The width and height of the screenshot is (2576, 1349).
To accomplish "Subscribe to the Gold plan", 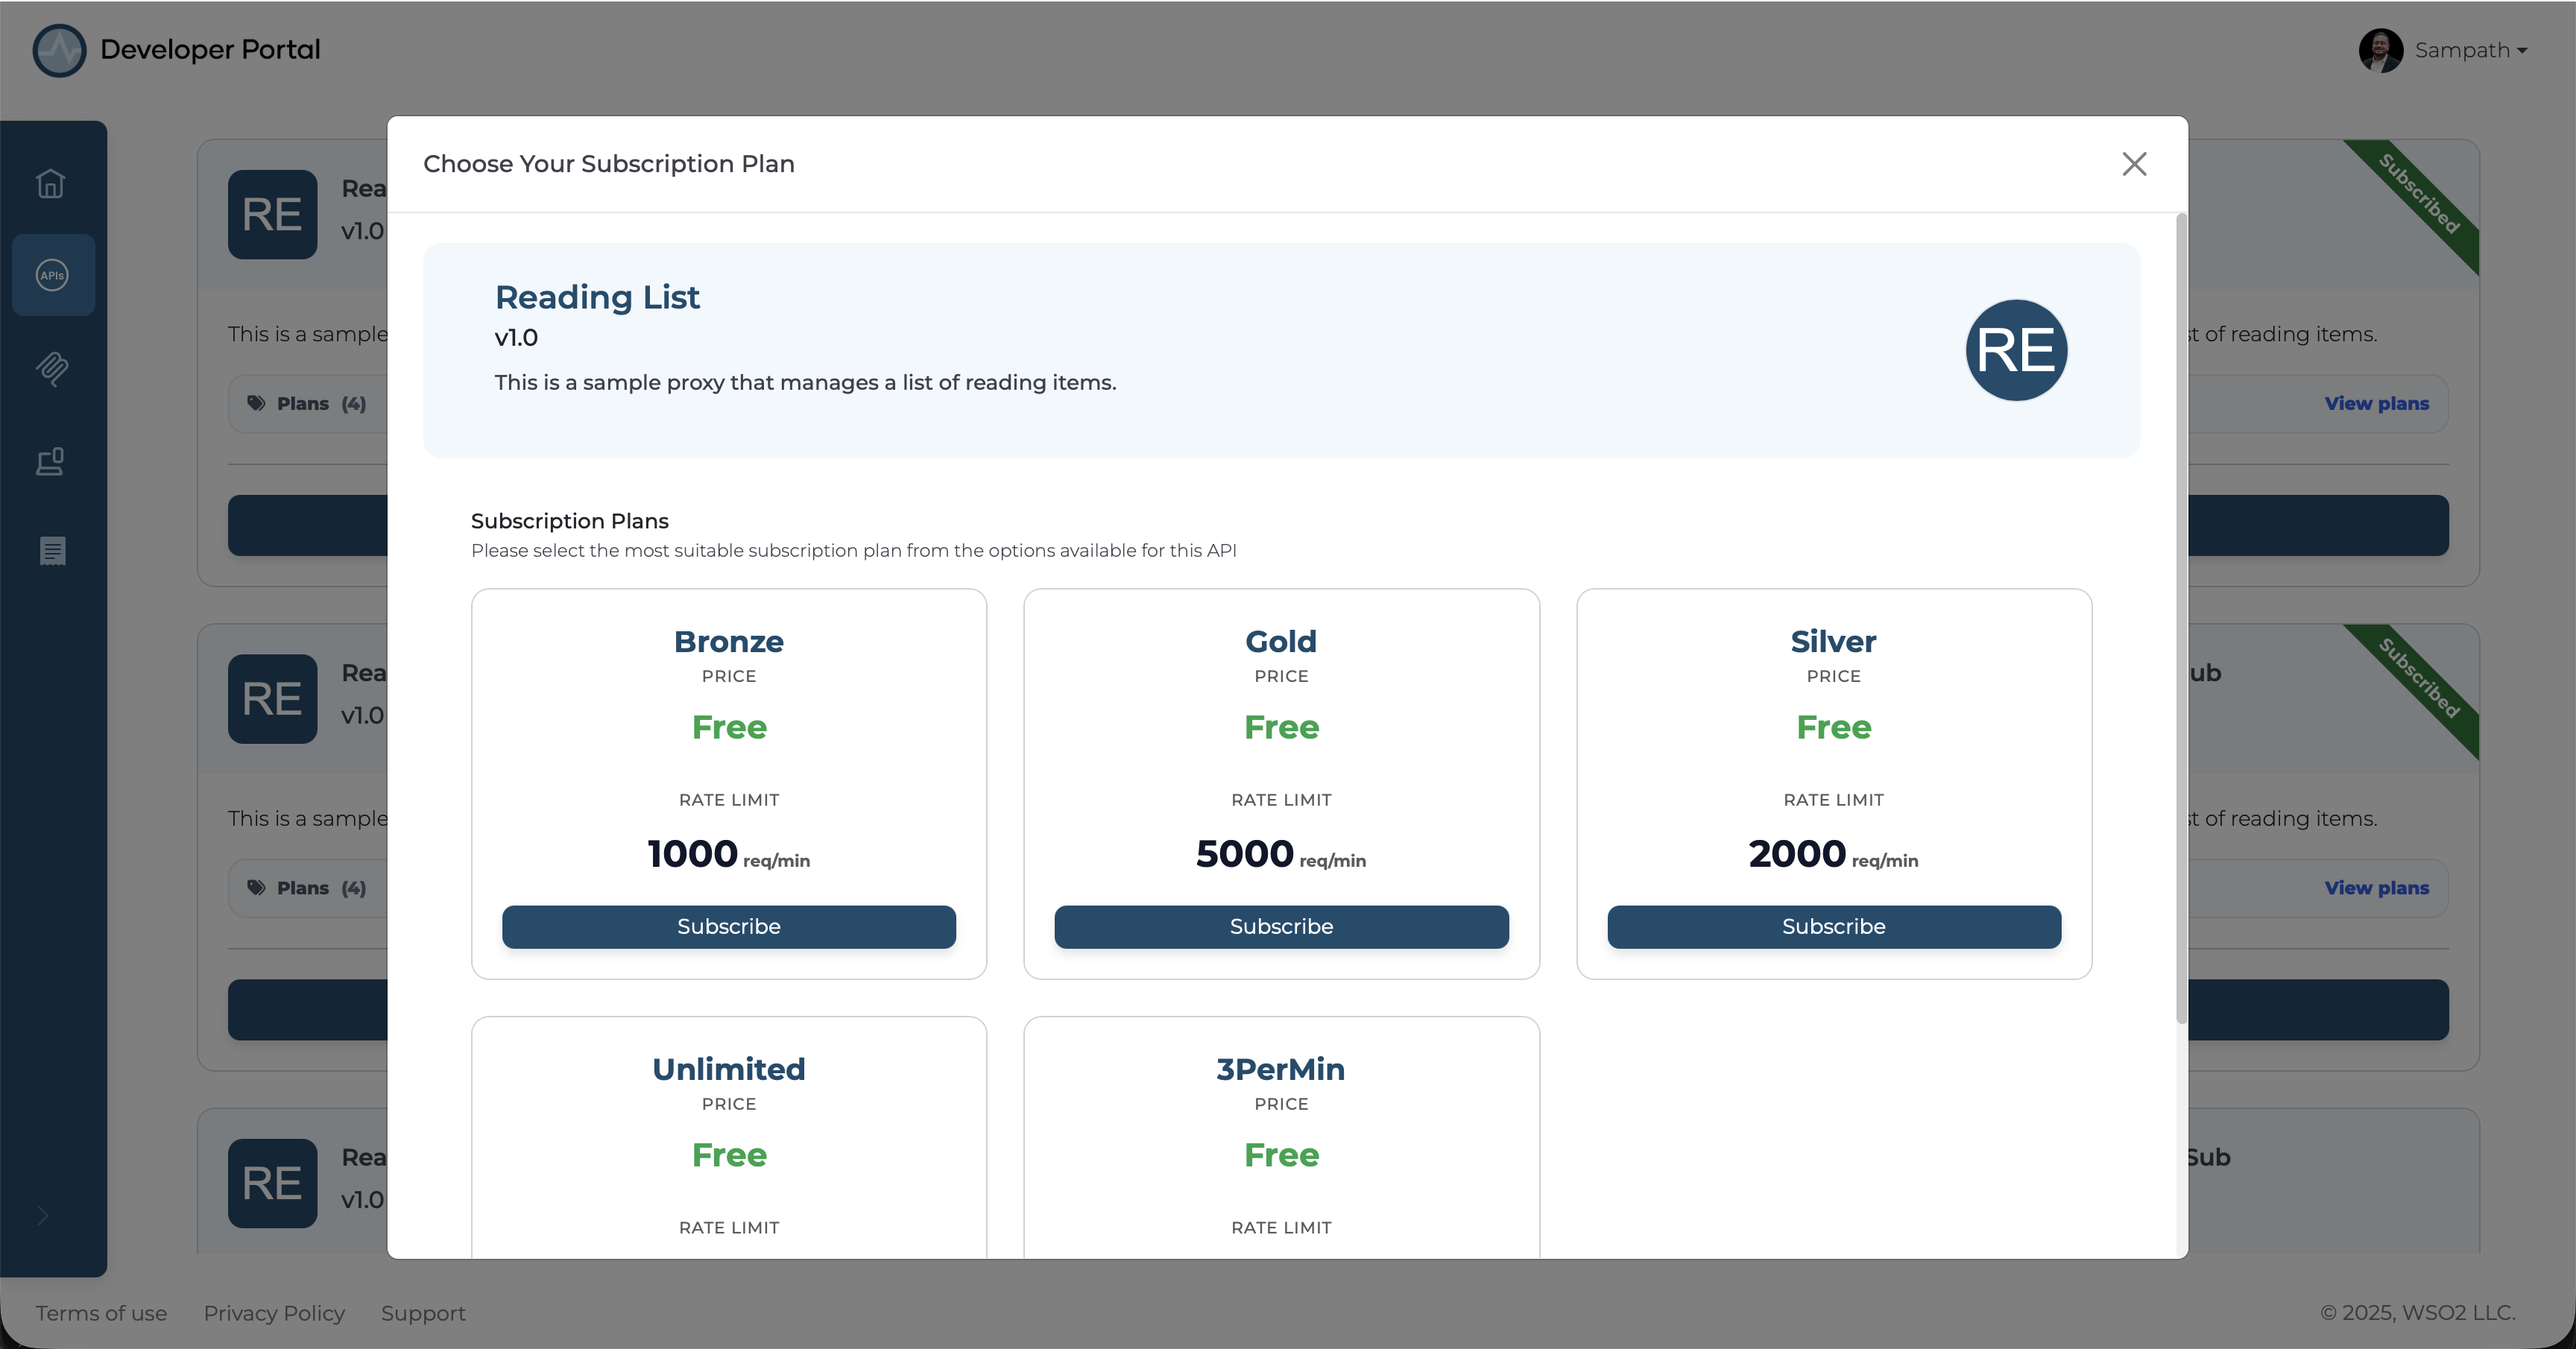I will (1281, 926).
